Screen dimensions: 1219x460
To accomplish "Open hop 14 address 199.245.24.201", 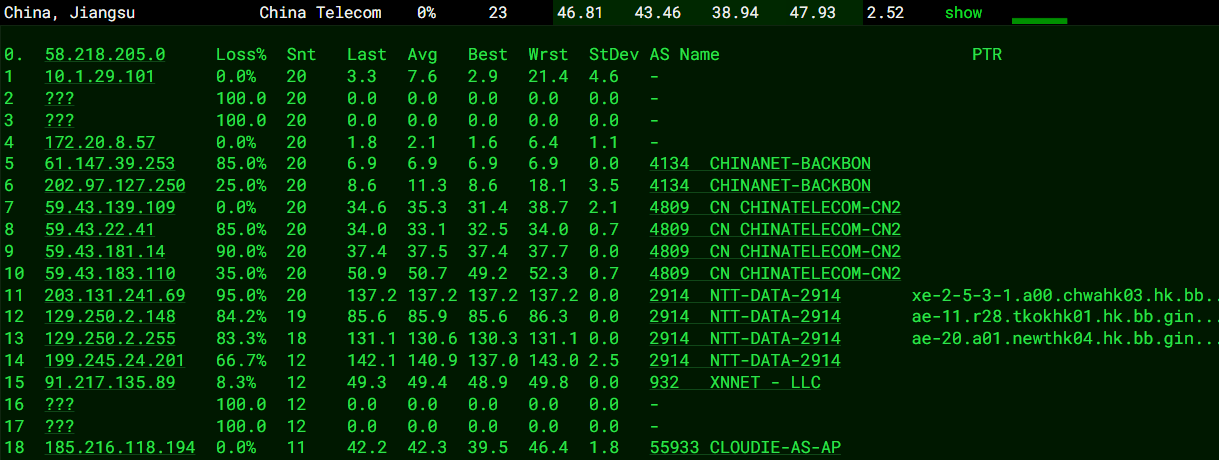I will tap(115, 362).
